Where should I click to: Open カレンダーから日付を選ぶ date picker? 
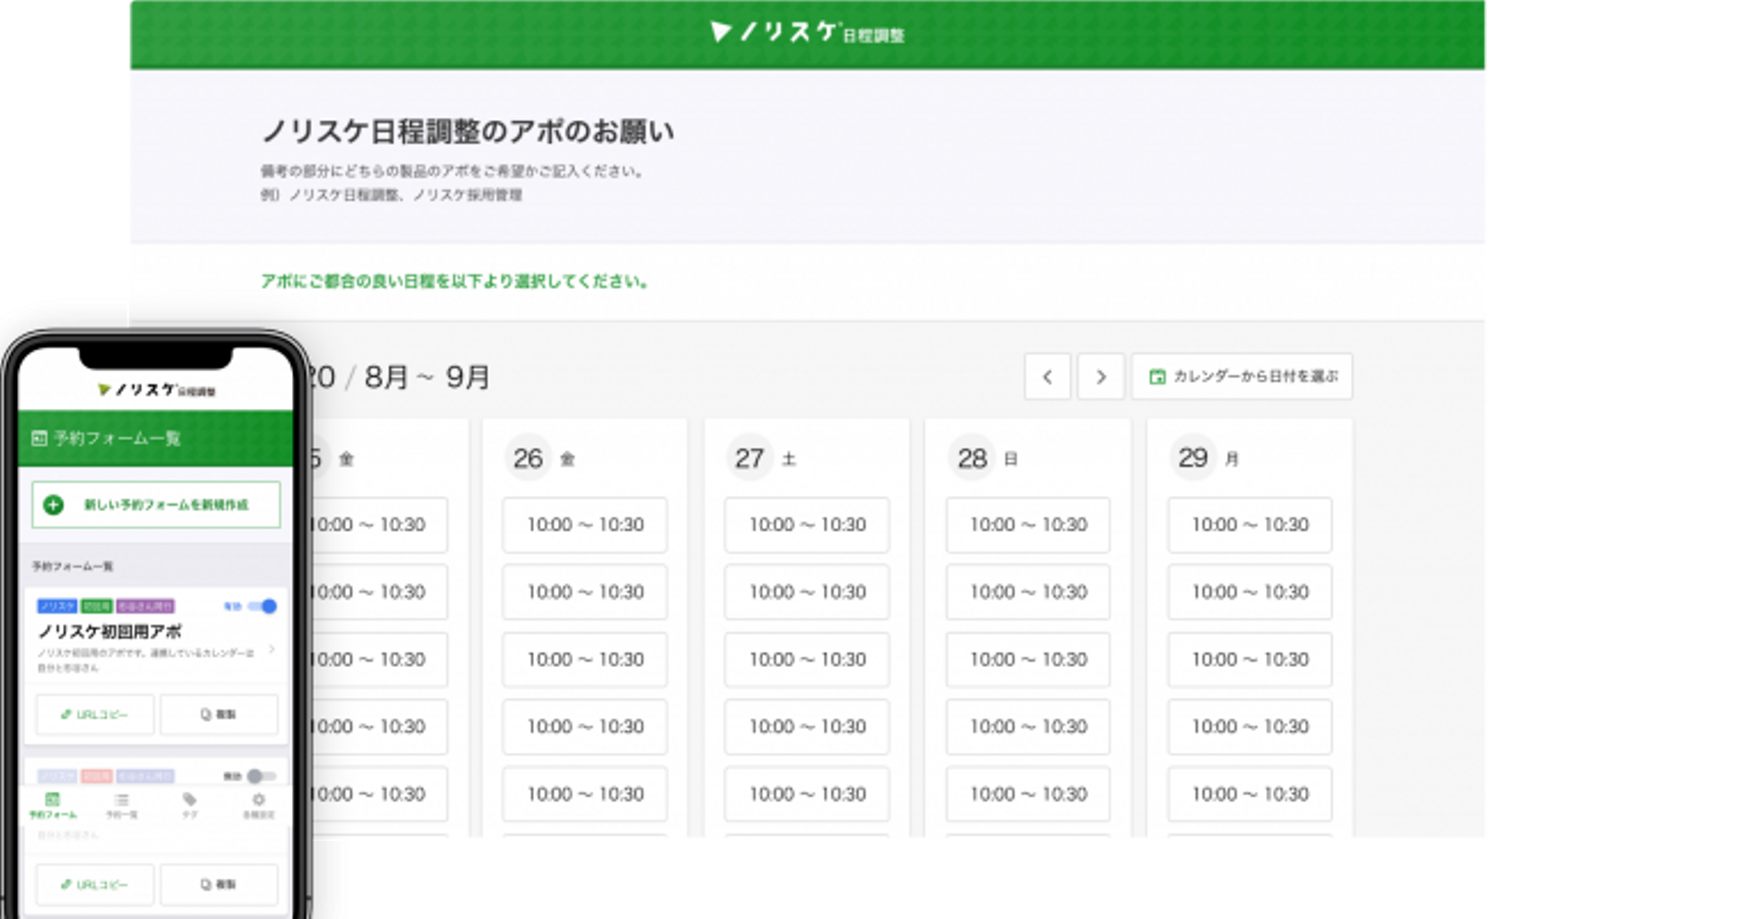[1242, 377]
